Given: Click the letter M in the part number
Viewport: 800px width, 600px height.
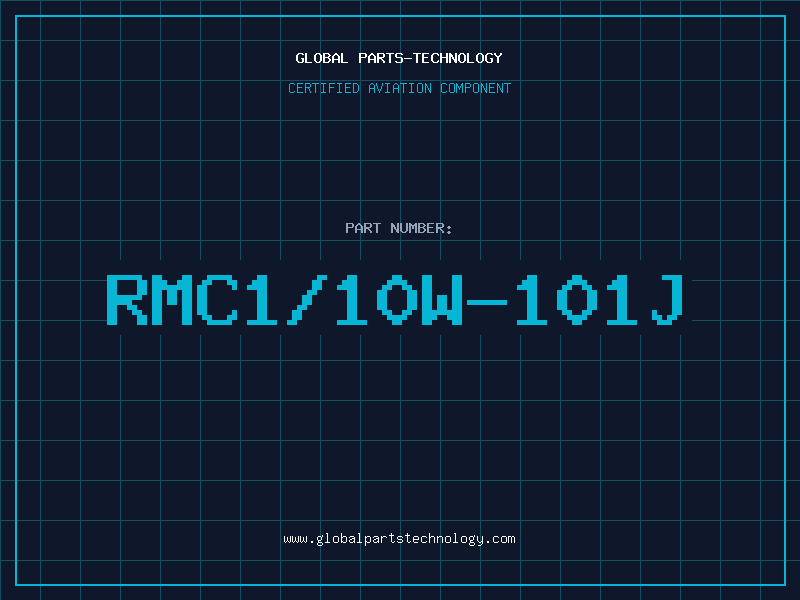Looking at the screenshot, I should click(172, 300).
